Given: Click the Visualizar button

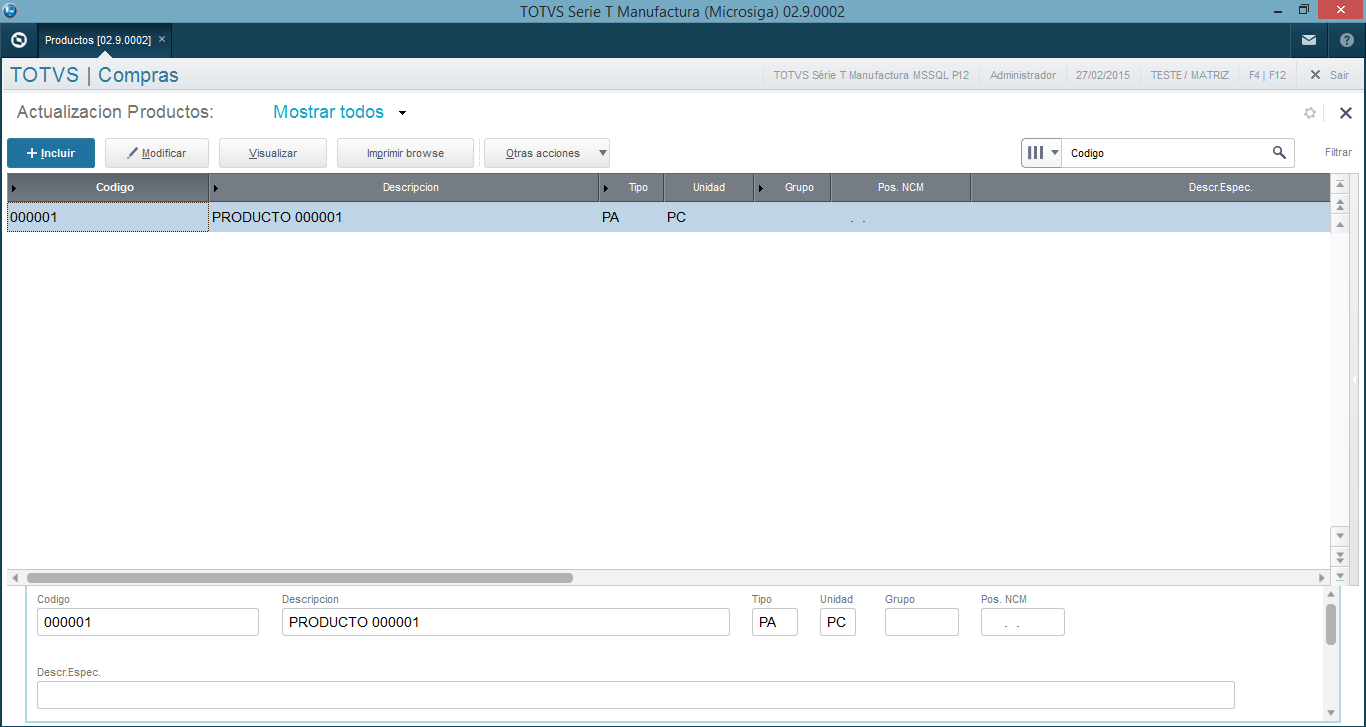Looking at the screenshot, I should point(273,153).
